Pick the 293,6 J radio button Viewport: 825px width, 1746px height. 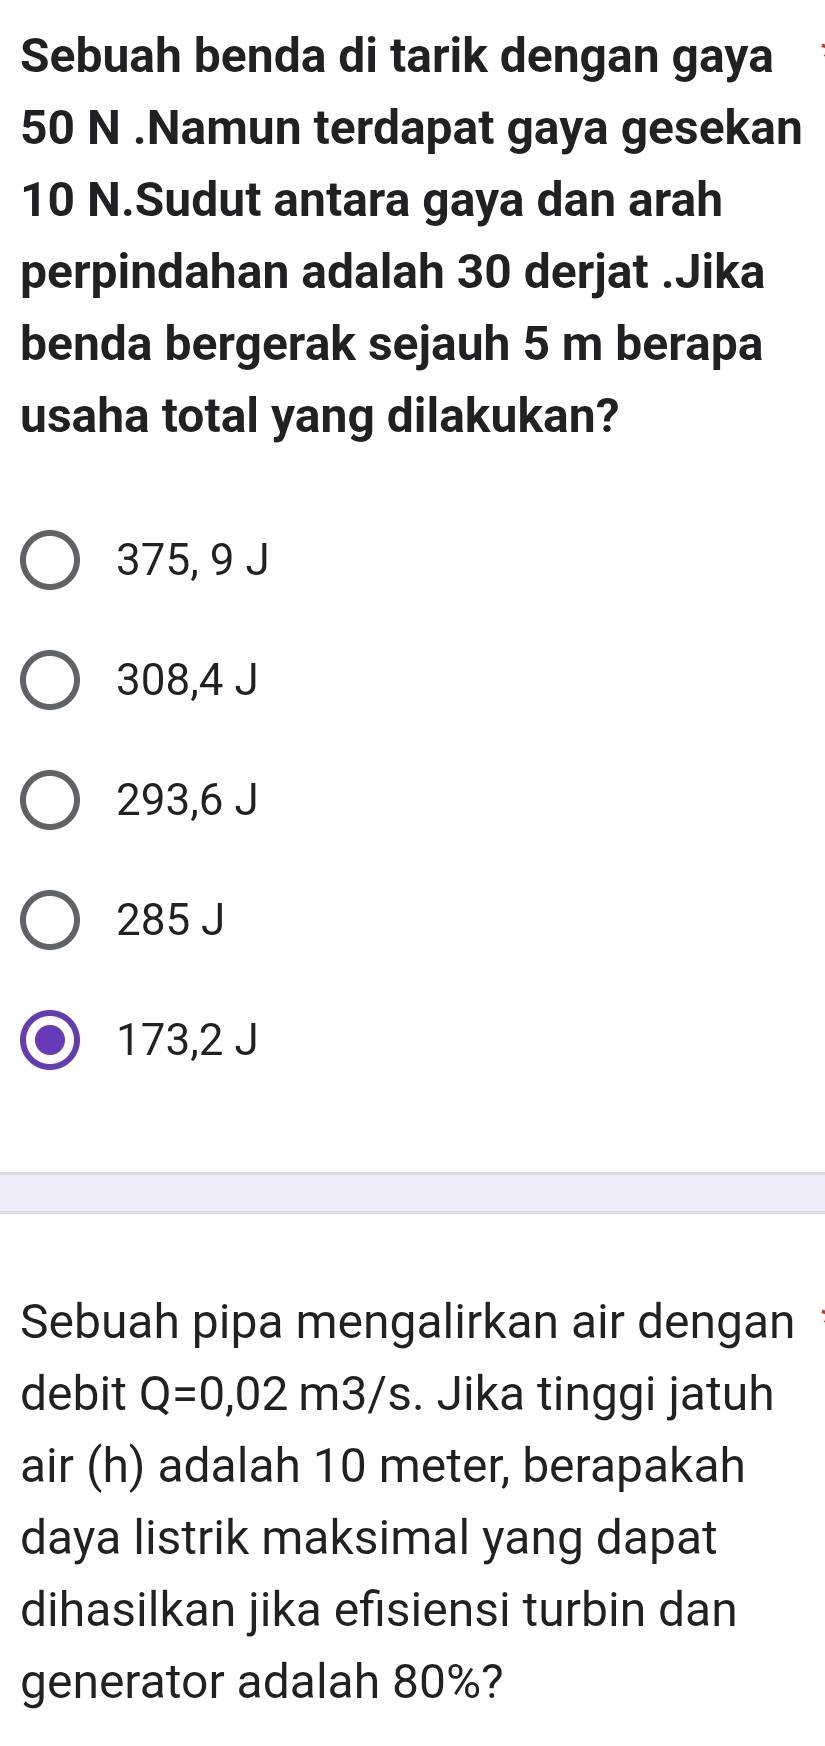coord(50,800)
